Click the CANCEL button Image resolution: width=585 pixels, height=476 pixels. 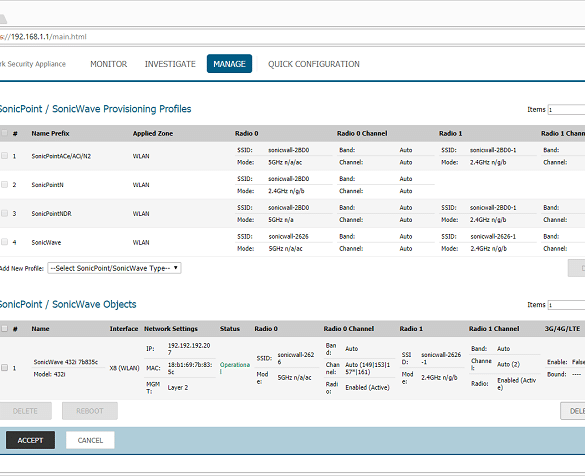(90, 440)
